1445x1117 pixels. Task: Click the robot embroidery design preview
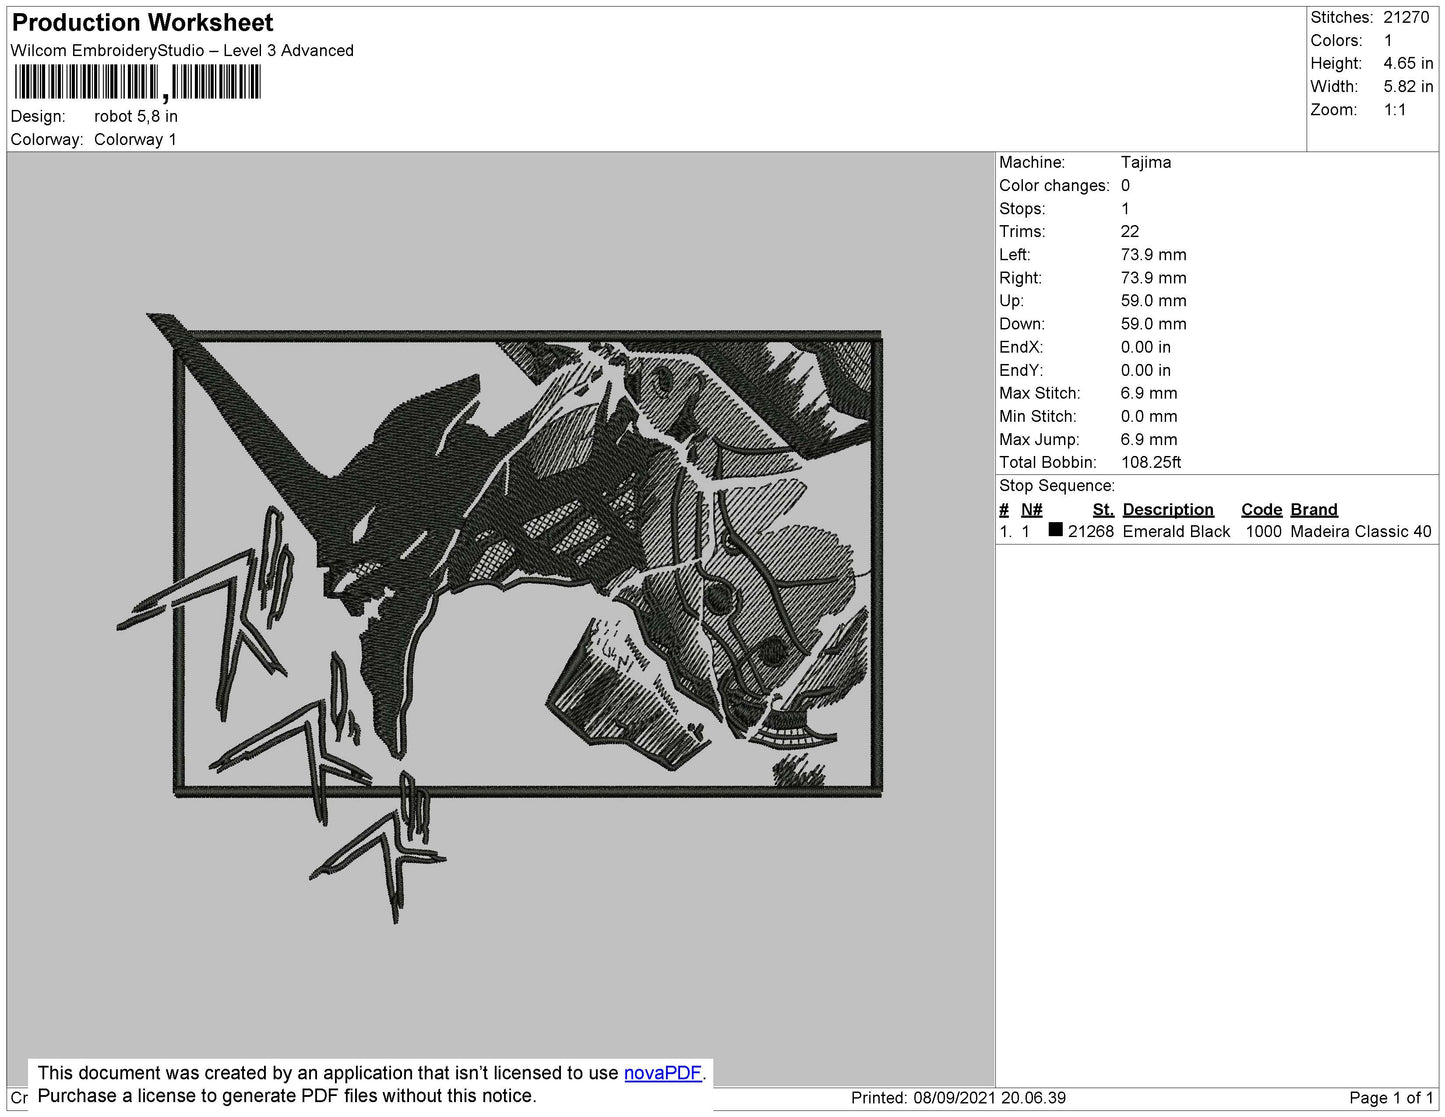(500, 617)
